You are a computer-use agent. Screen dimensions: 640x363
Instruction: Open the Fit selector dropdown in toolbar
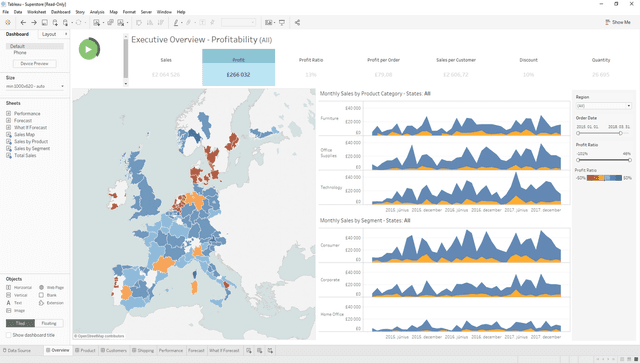(x=238, y=22)
